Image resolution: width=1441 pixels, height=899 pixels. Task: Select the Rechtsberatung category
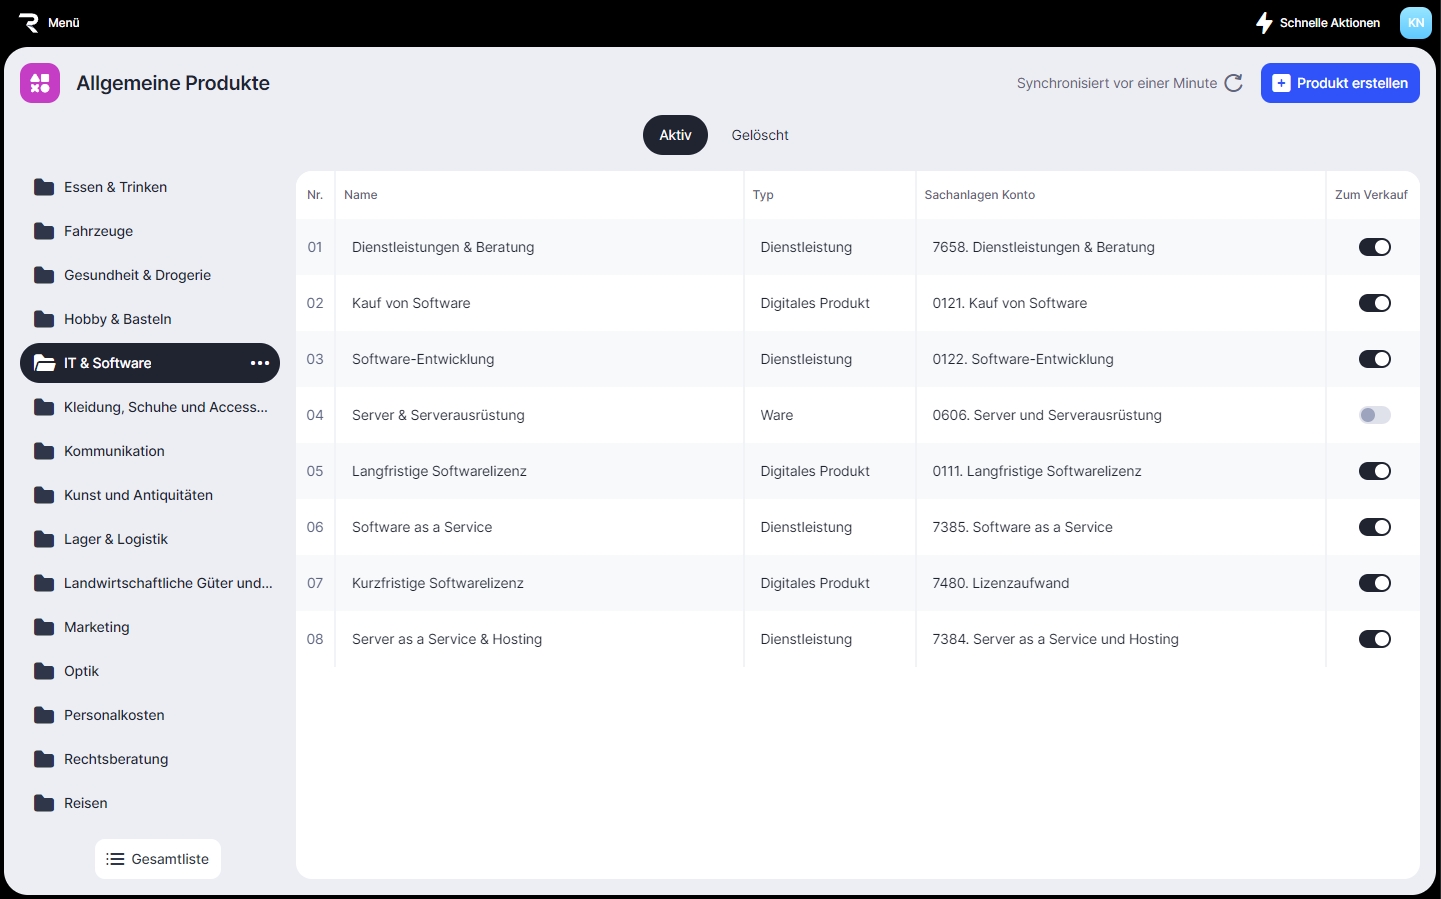click(x=116, y=759)
